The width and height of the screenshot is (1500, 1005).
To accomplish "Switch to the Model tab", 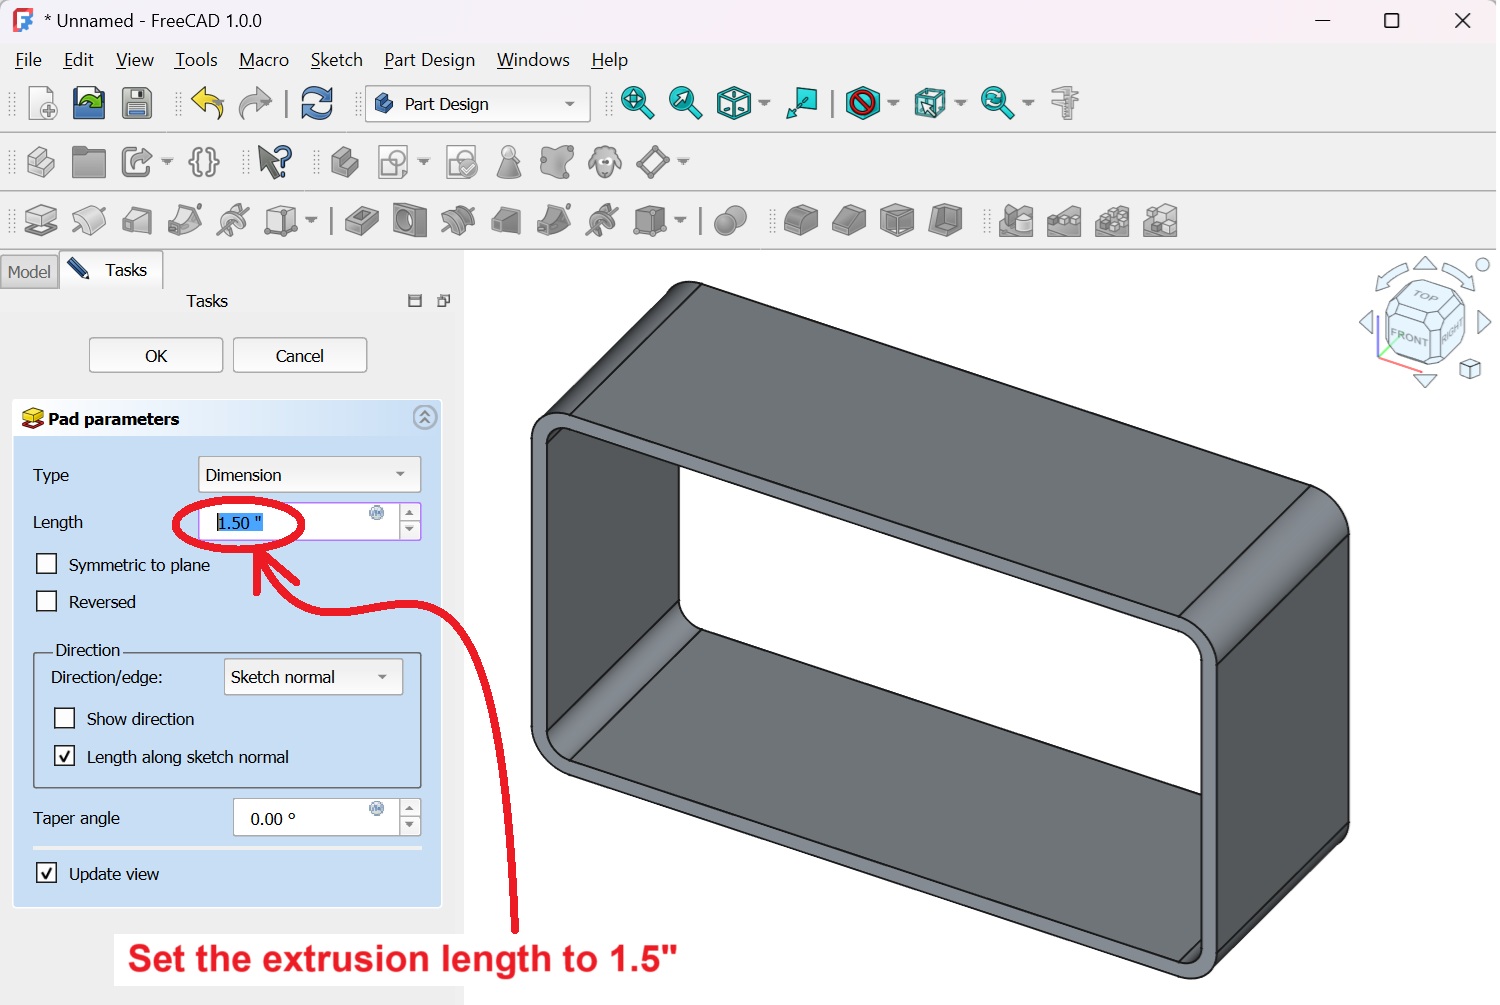I will (x=29, y=272).
